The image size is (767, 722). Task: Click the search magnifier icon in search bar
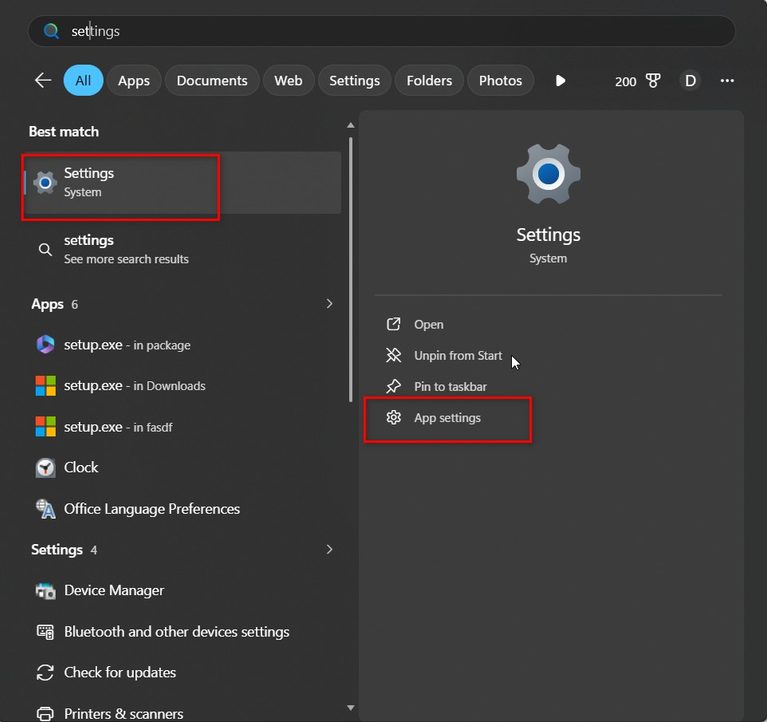(x=51, y=31)
